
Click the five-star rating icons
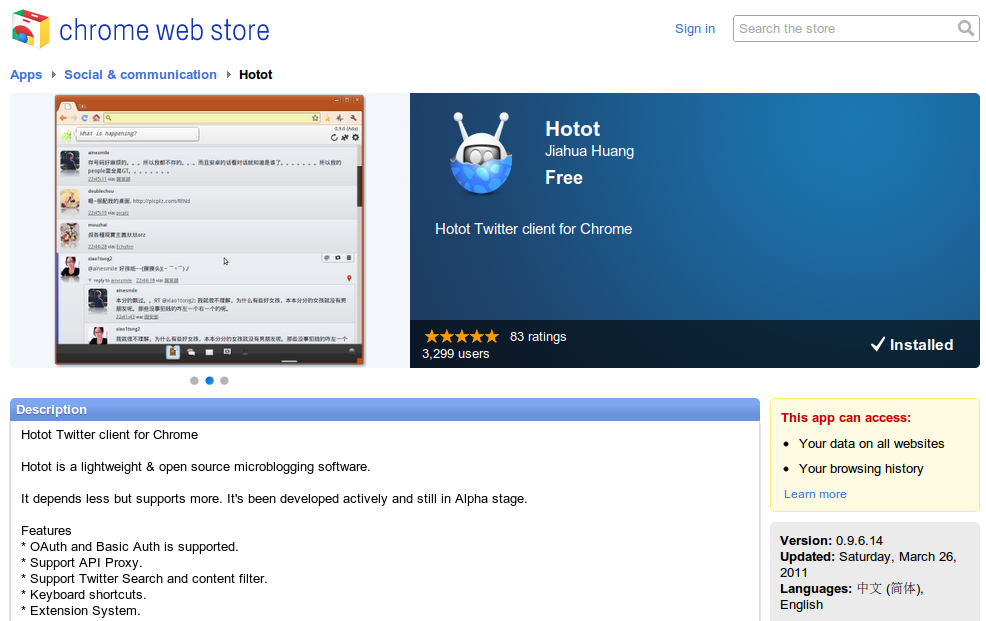pos(462,336)
